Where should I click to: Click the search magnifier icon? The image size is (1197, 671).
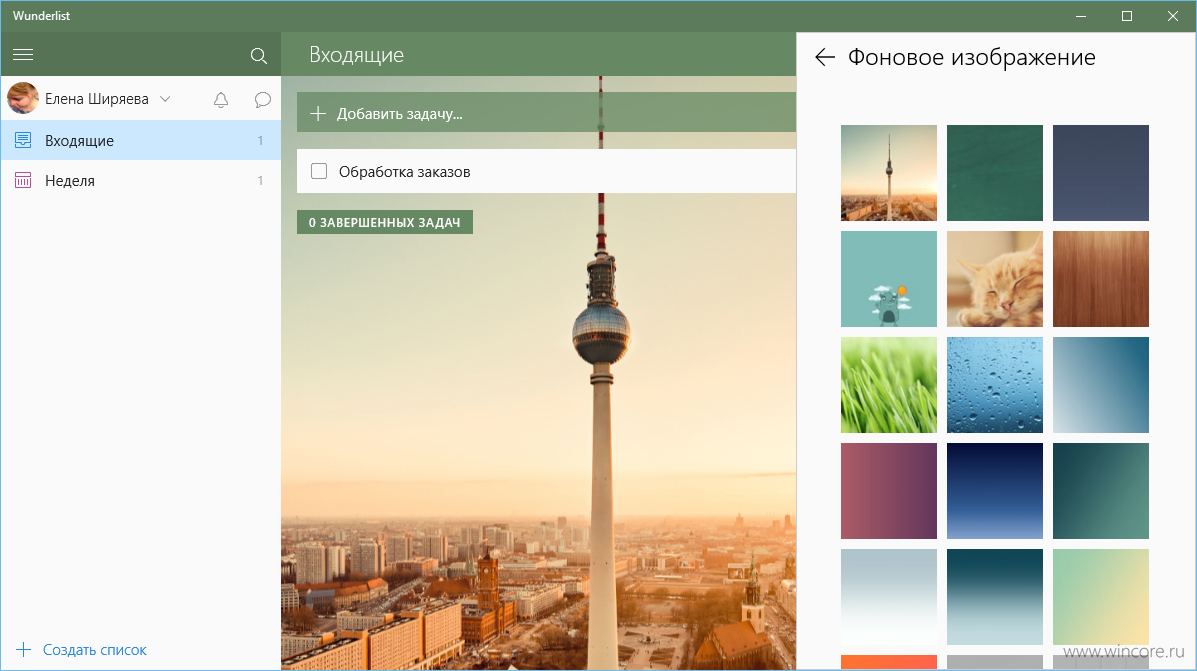pyautogui.click(x=259, y=55)
